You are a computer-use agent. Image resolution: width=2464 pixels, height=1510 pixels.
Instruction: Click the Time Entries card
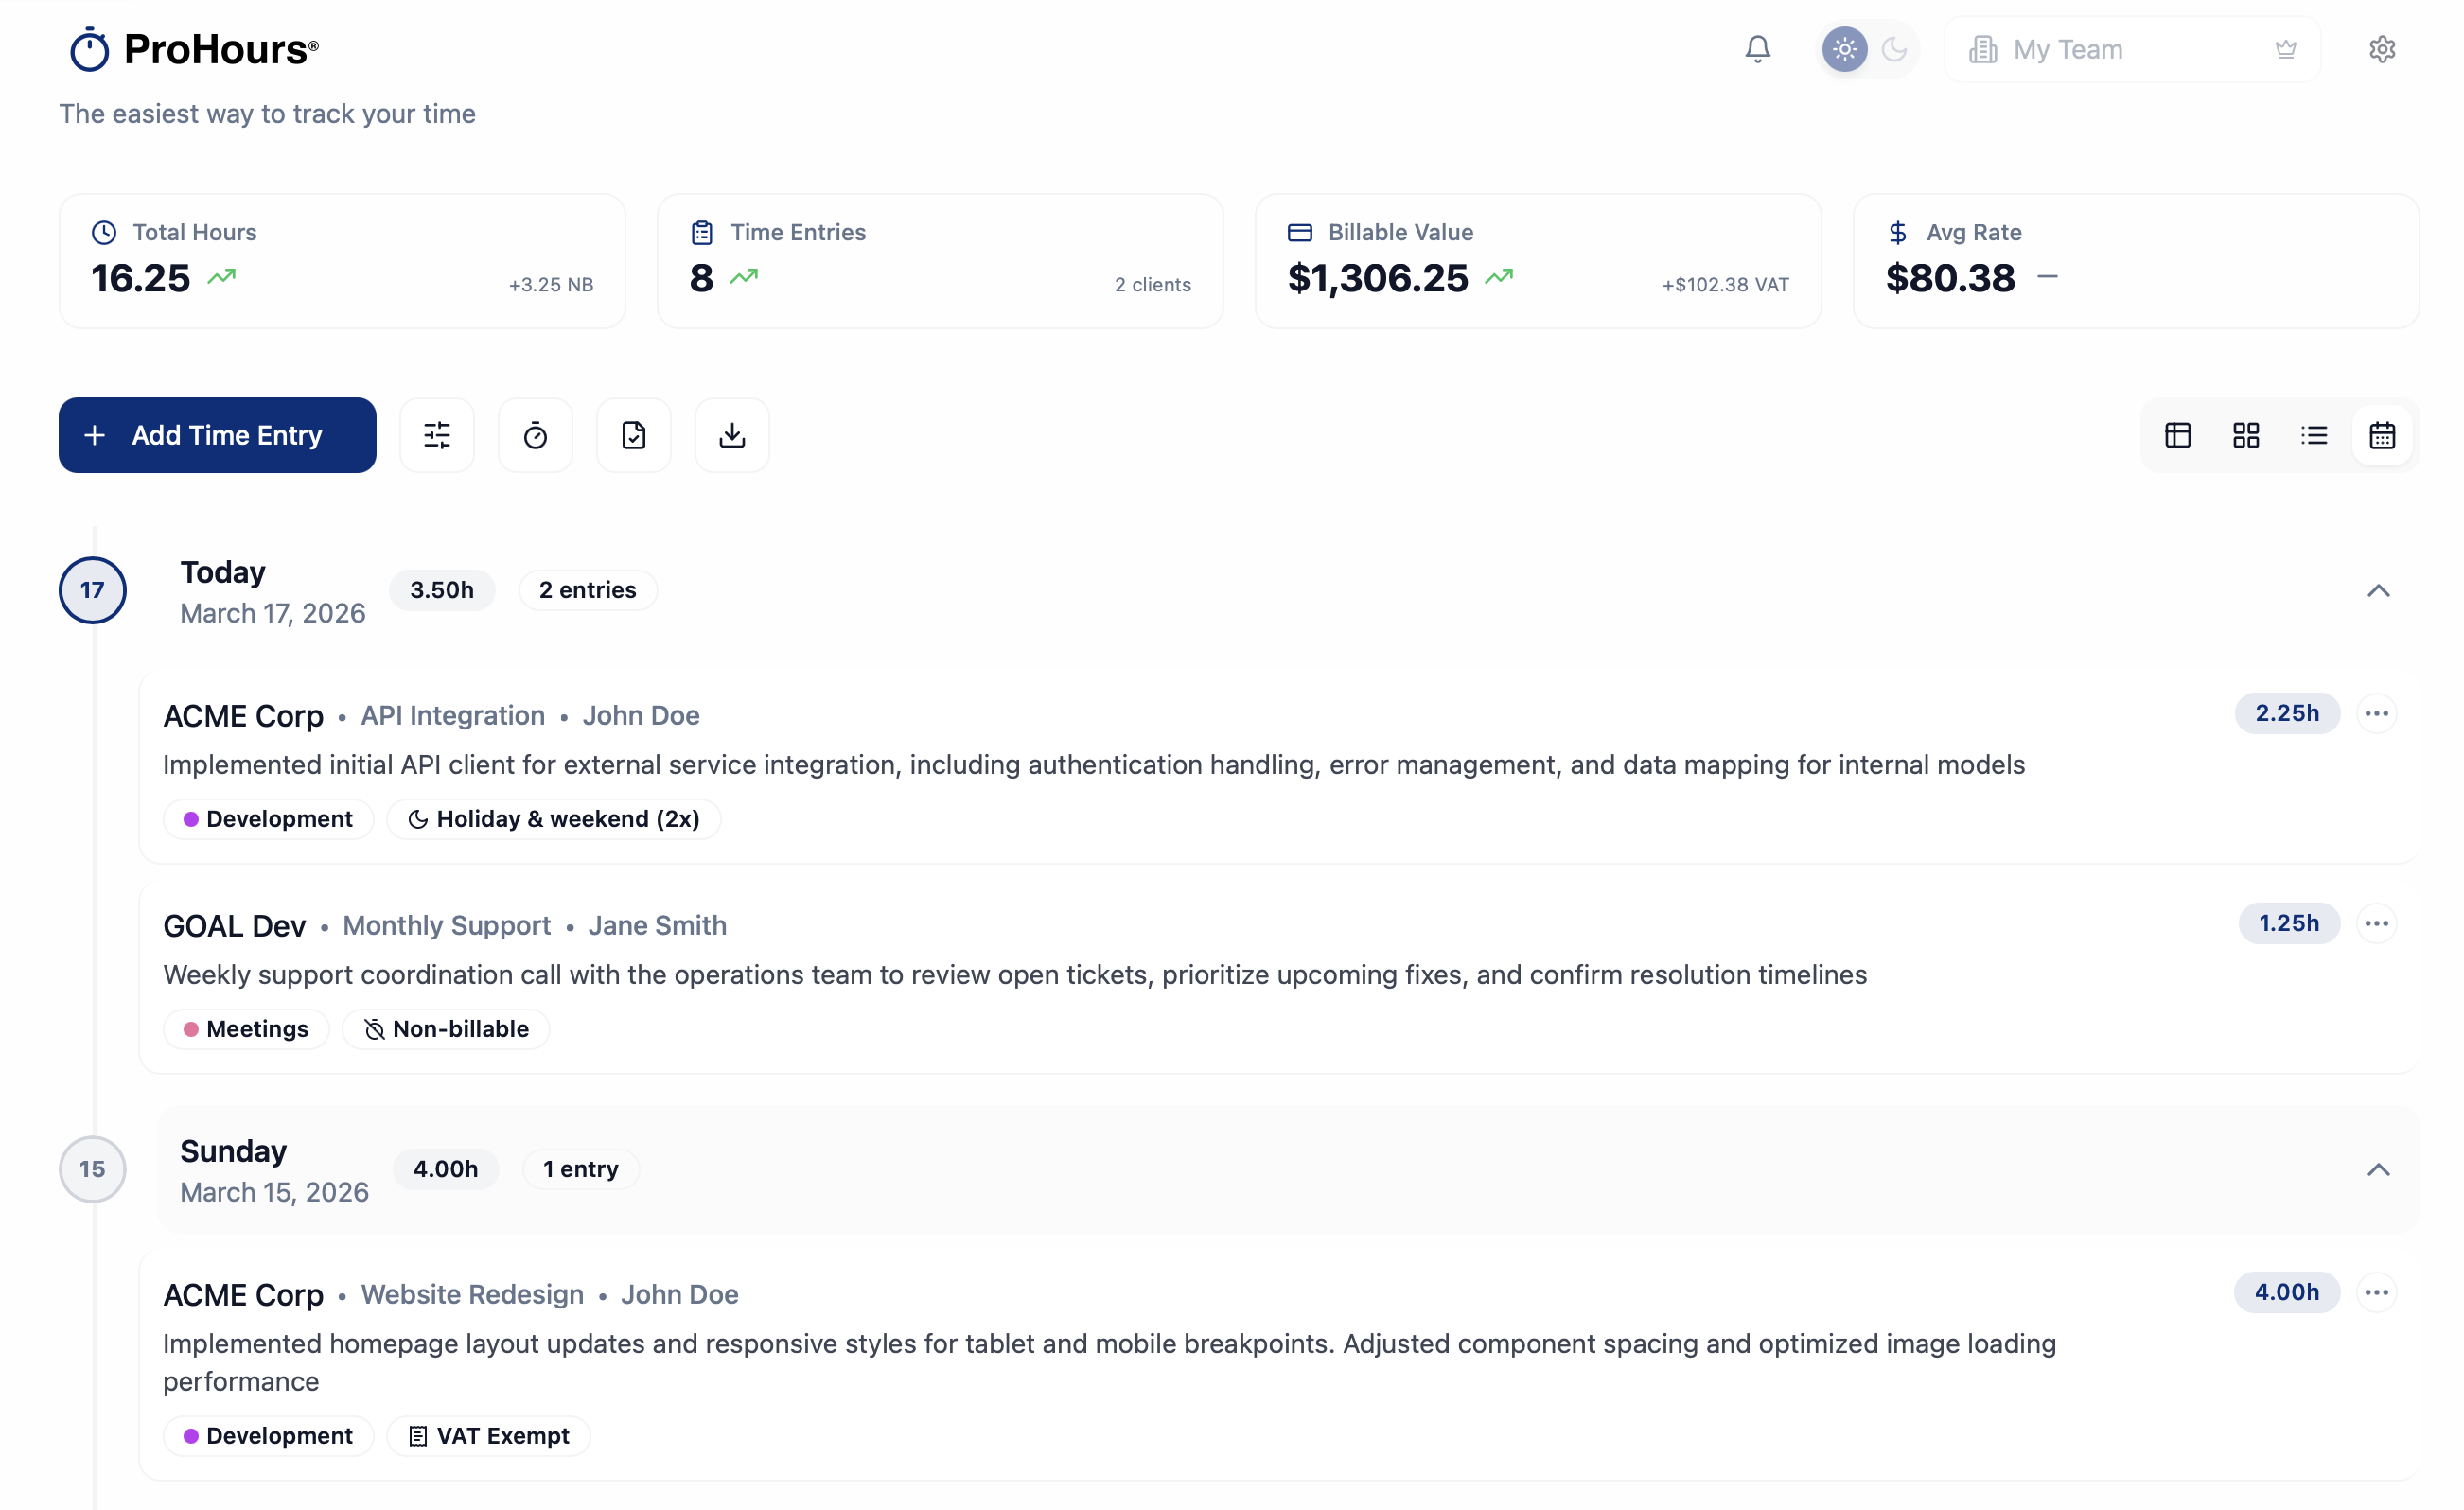940,261
